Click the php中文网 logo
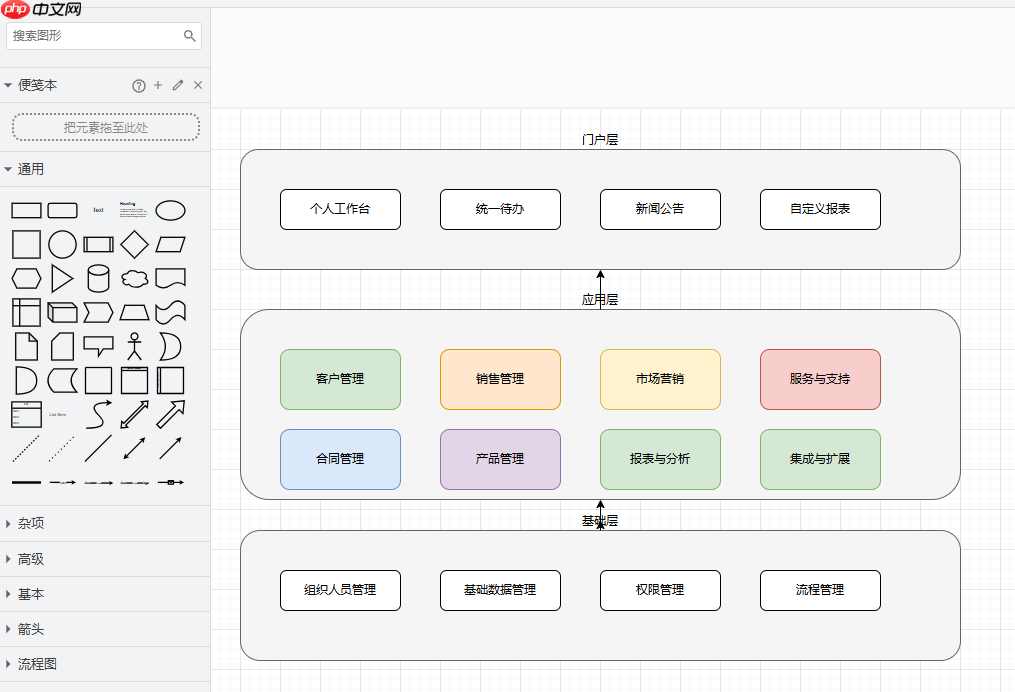This screenshot has width=1015, height=692. pos(40,10)
